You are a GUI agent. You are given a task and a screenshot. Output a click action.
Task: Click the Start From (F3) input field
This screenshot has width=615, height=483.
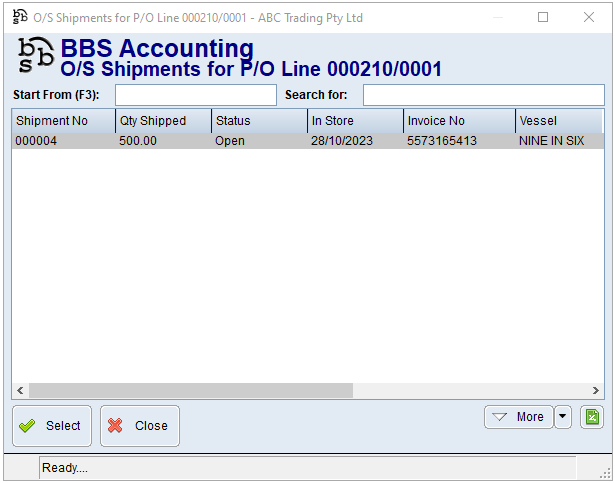click(196, 95)
